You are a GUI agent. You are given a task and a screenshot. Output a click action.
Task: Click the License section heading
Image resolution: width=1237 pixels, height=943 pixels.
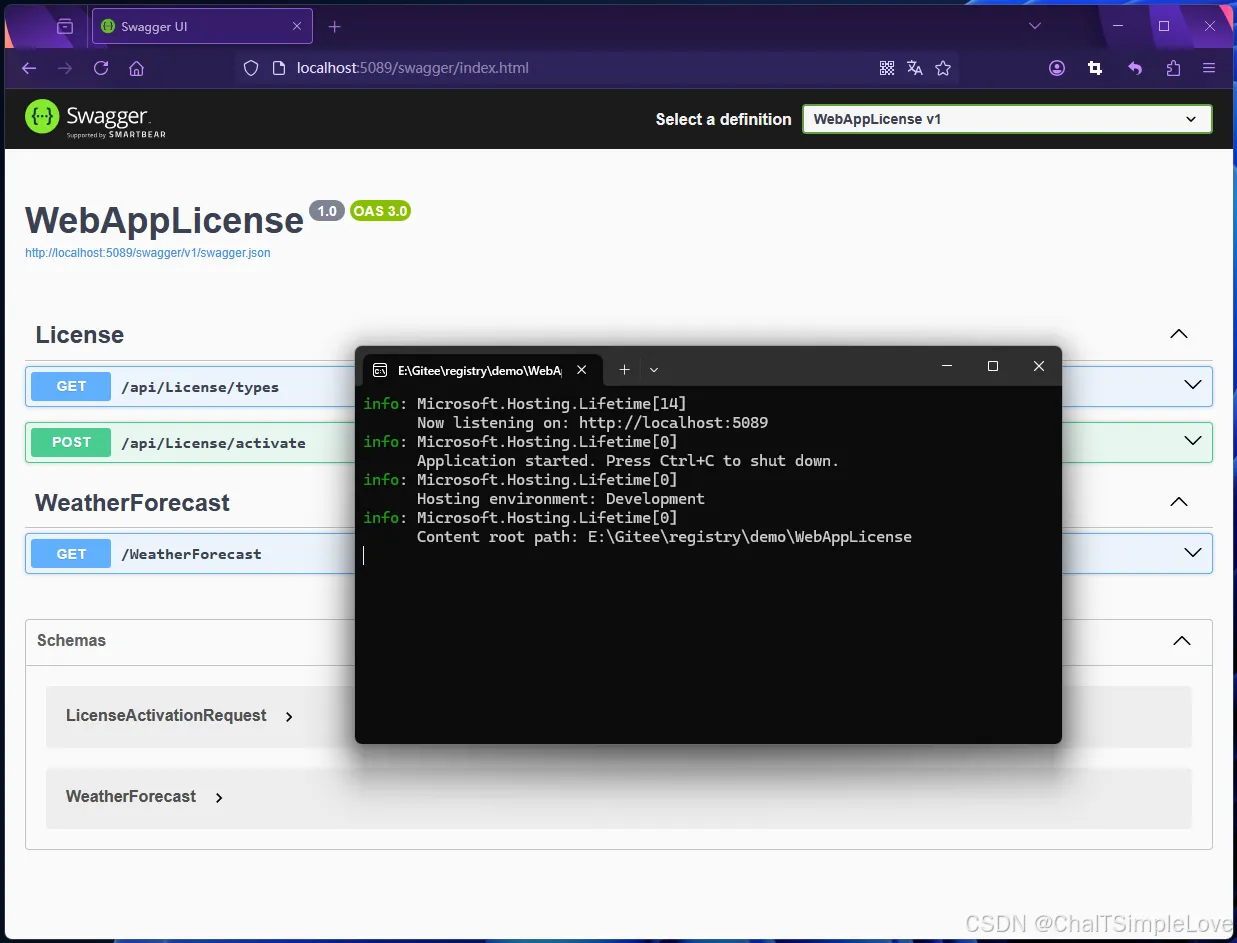[x=80, y=335]
